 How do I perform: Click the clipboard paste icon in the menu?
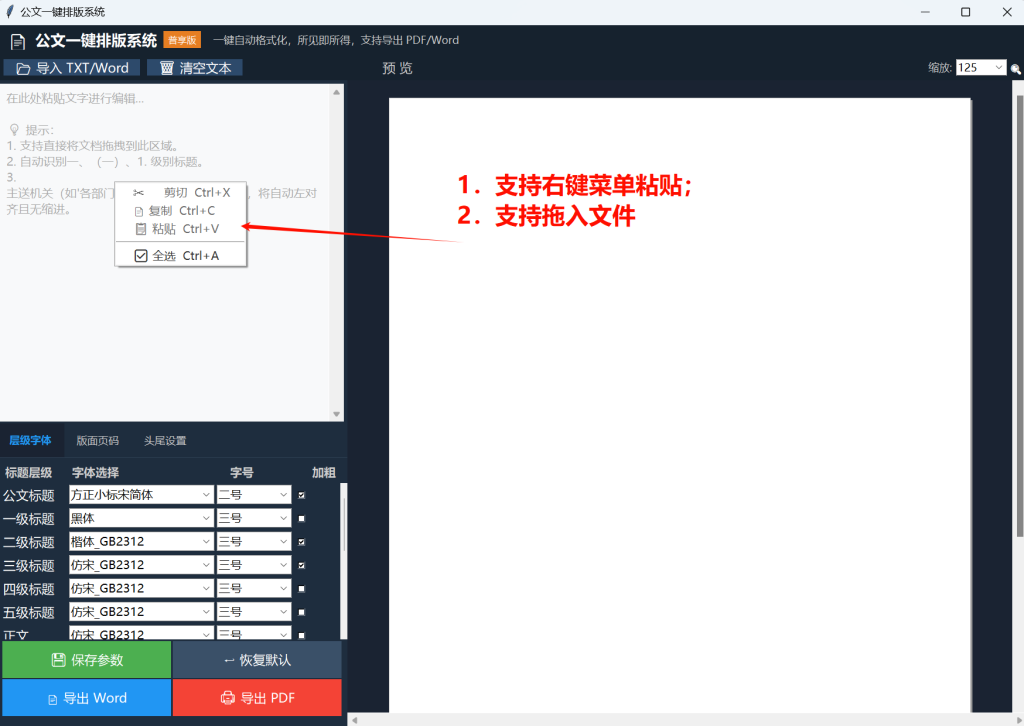(x=140, y=229)
